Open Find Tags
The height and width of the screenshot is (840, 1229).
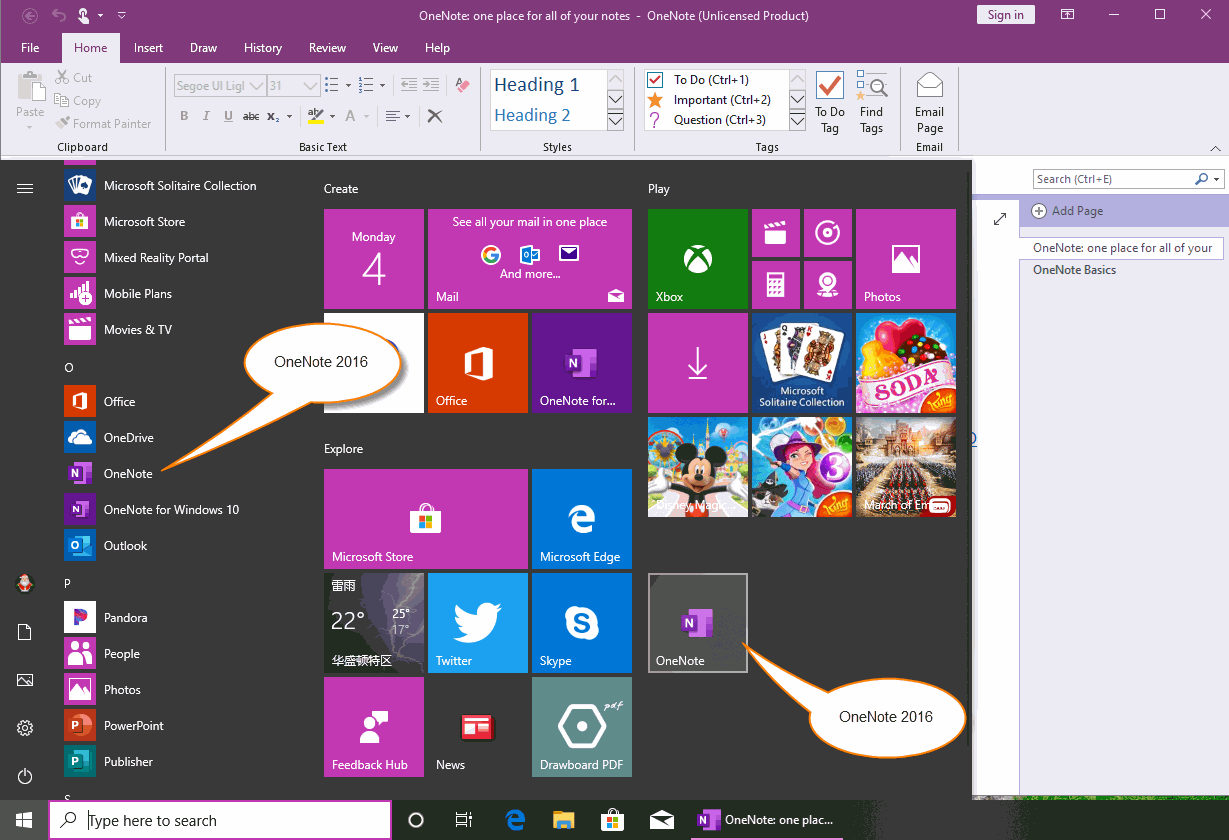pyautogui.click(x=871, y=103)
